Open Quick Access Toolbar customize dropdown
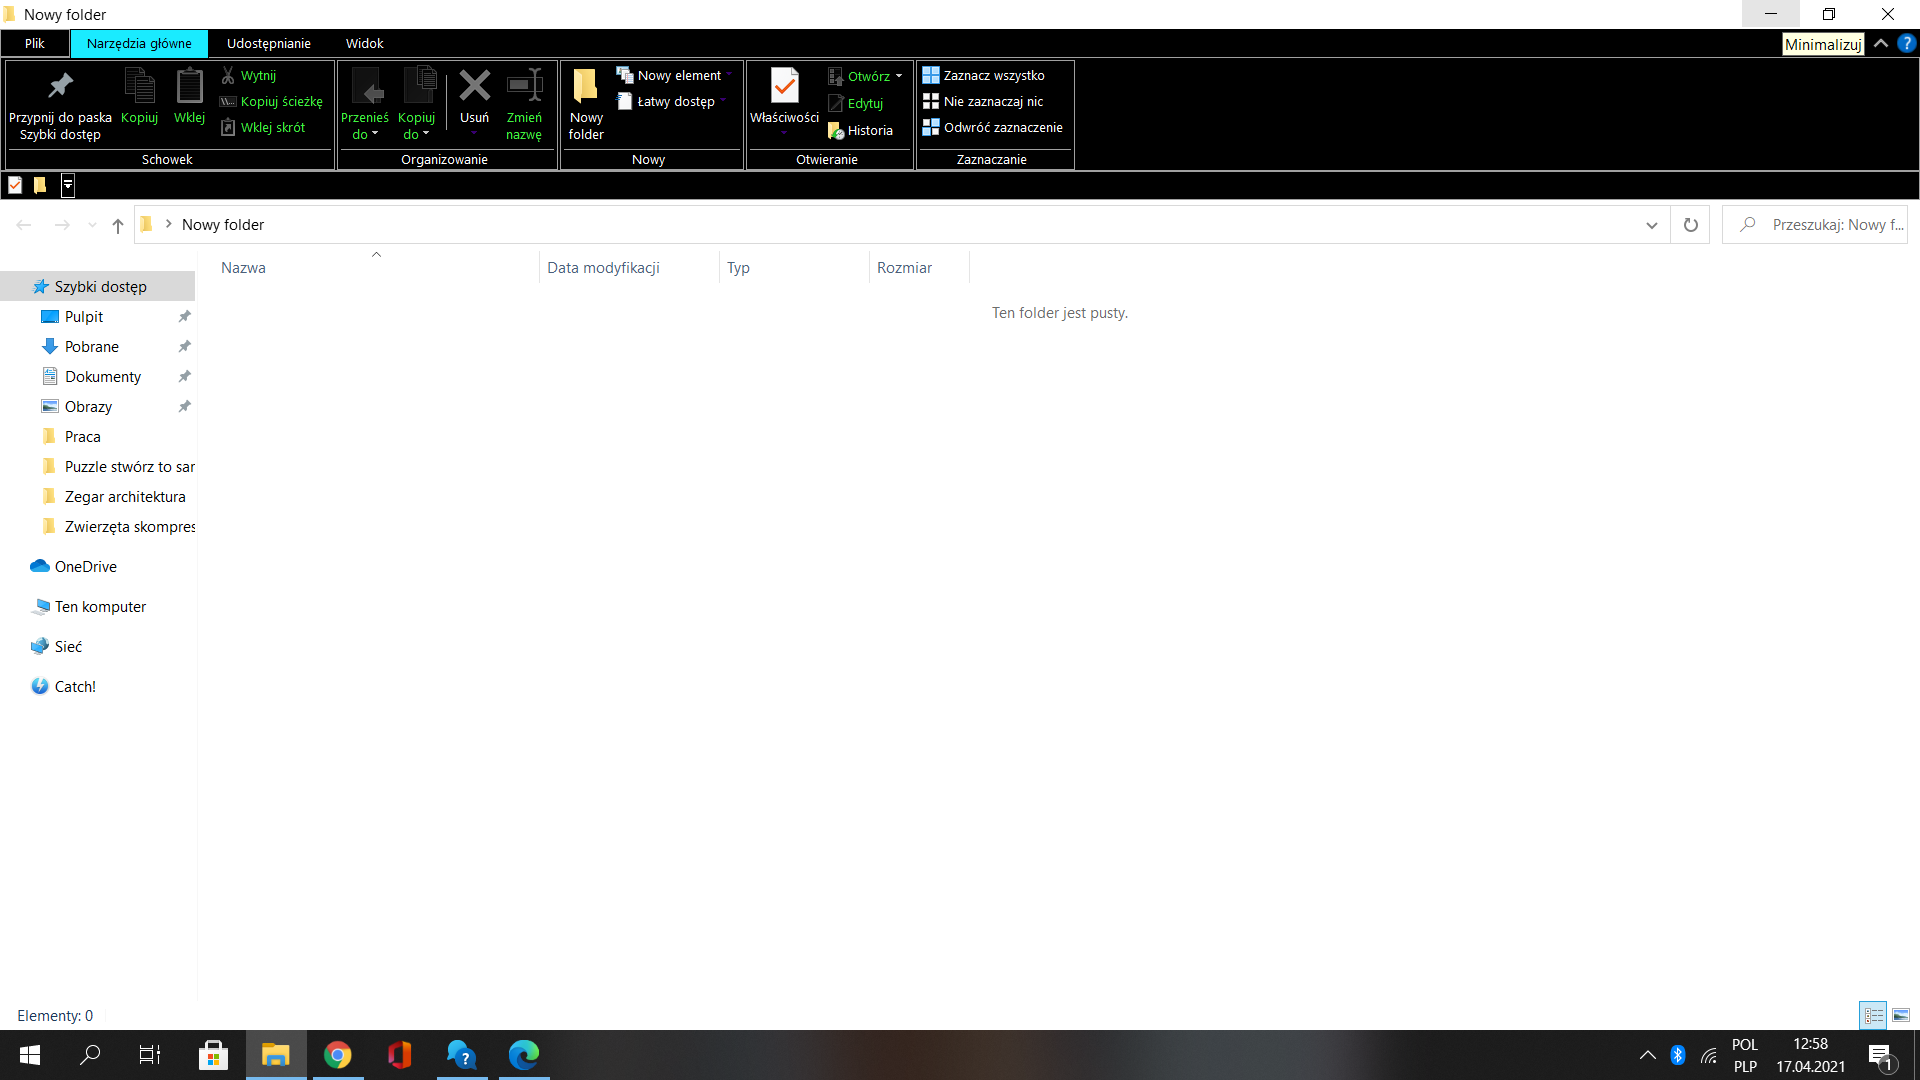Viewport: 1920px width, 1080px height. 68,185
